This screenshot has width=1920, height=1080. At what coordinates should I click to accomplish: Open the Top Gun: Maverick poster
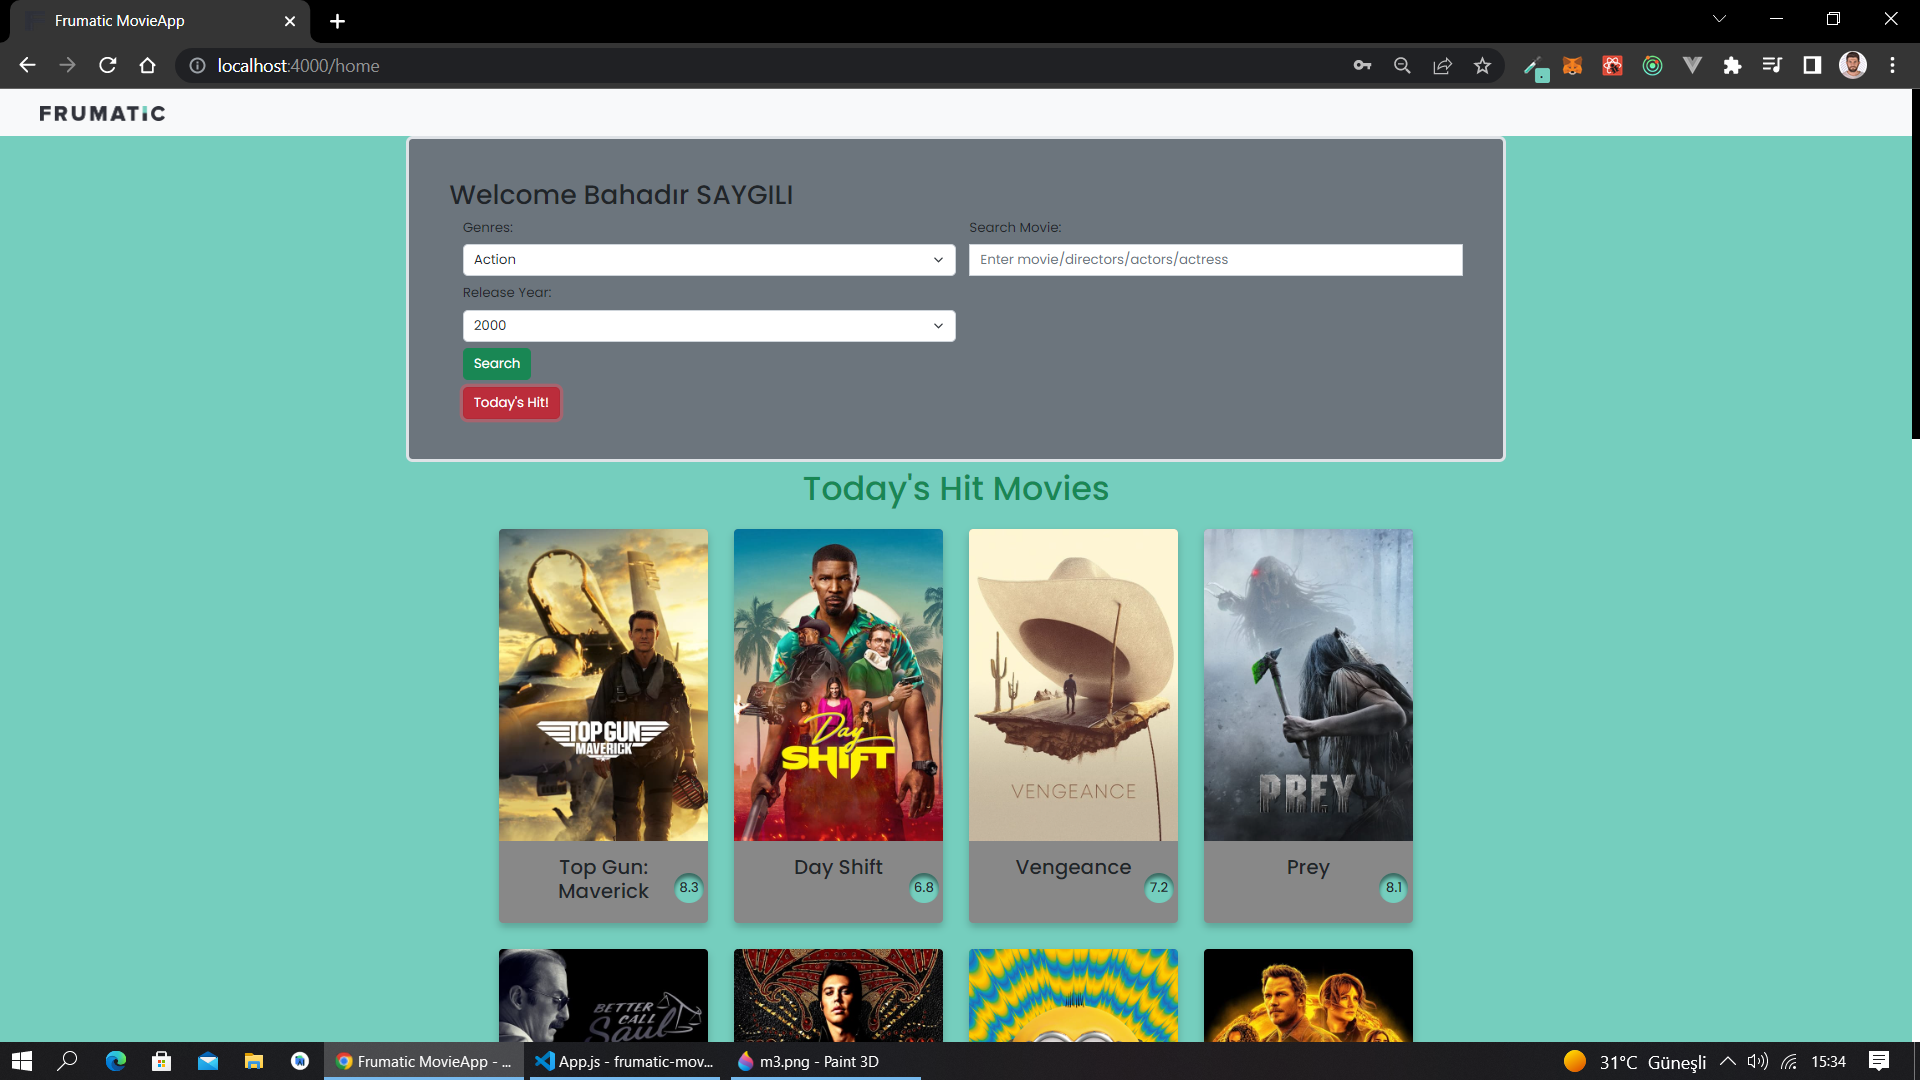pos(602,684)
